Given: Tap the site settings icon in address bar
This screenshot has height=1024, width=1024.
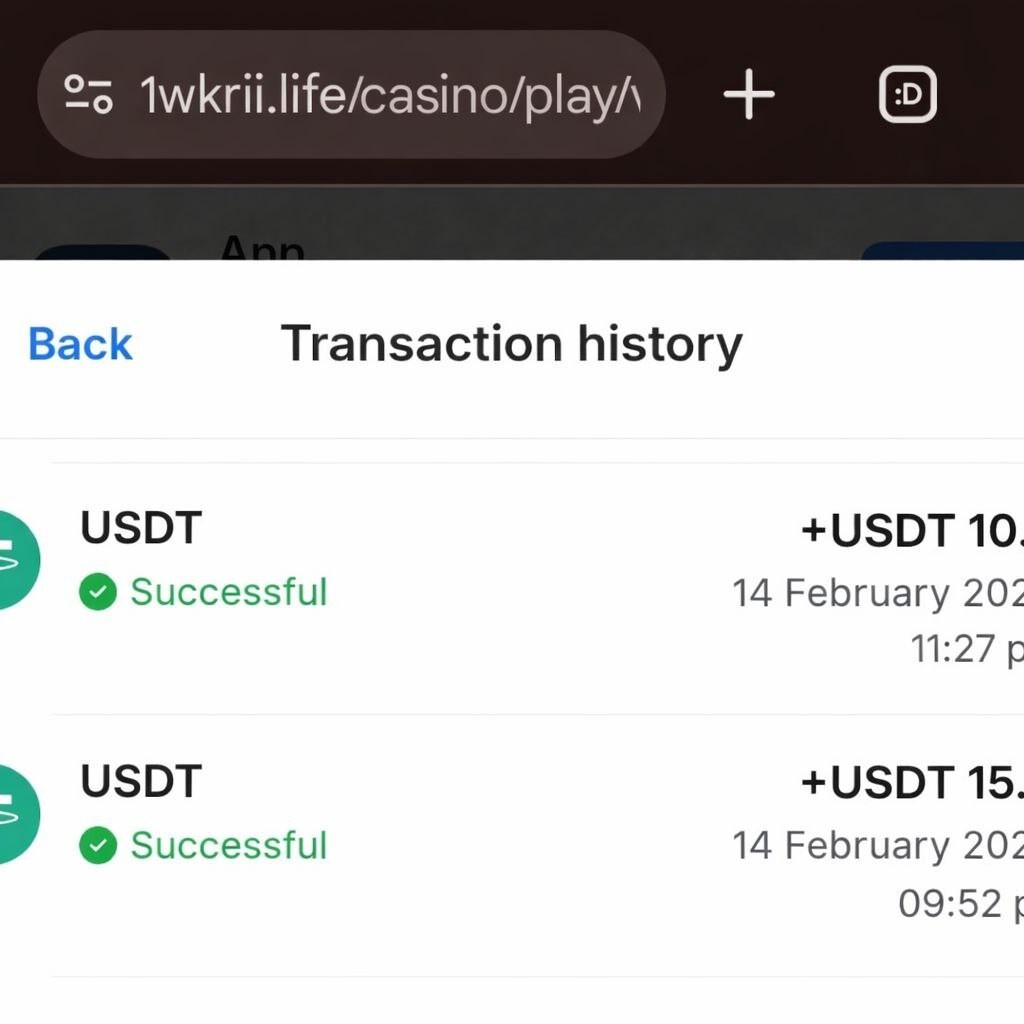Looking at the screenshot, I should (x=88, y=95).
